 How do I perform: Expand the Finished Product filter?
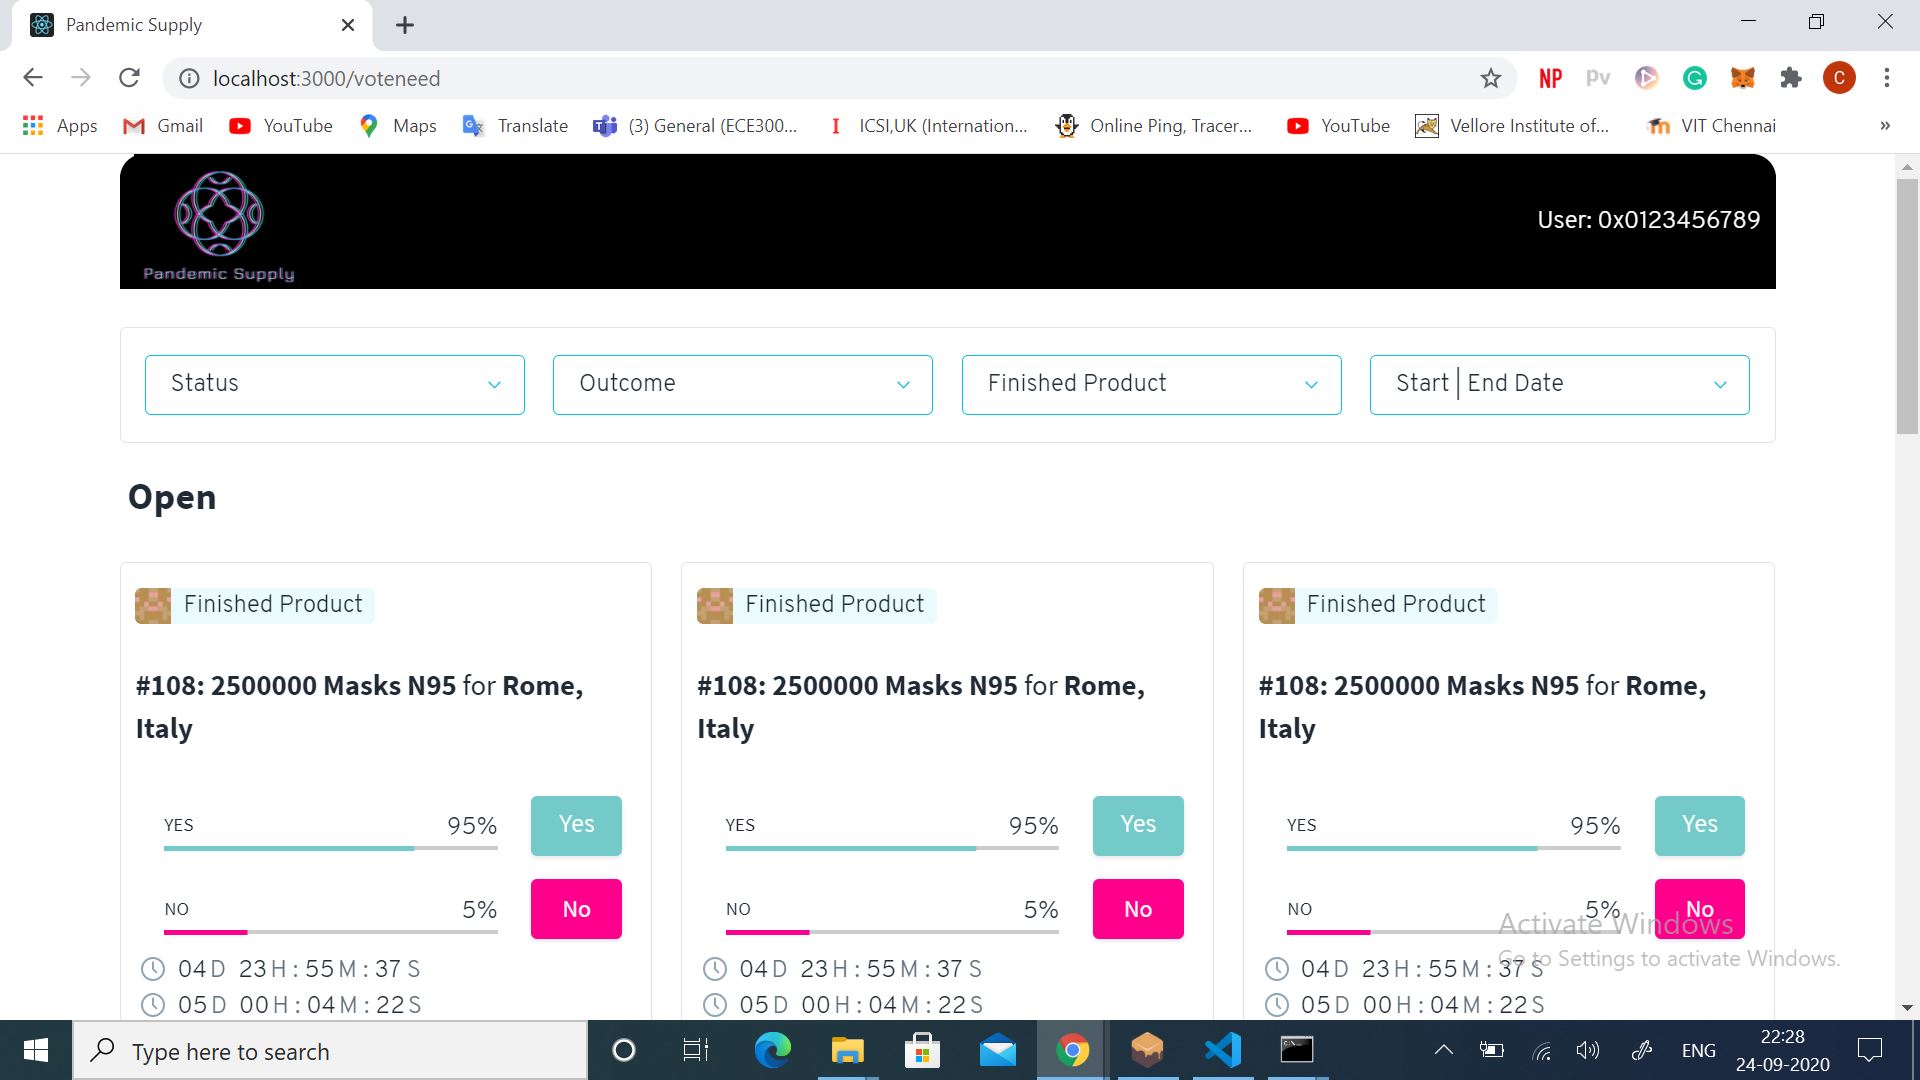point(1151,384)
